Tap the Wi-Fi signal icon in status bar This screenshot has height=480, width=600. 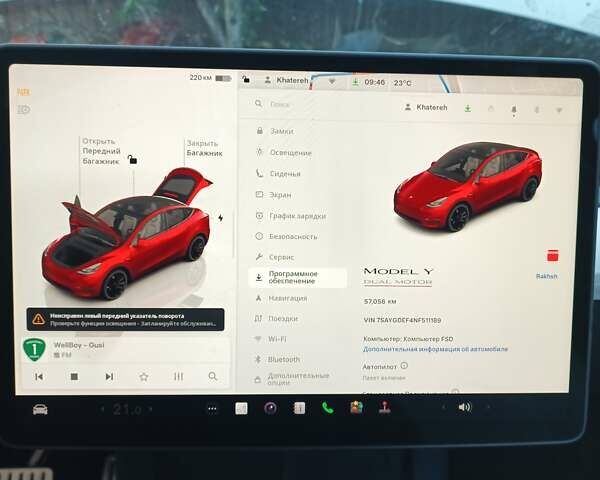(x=332, y=82)
